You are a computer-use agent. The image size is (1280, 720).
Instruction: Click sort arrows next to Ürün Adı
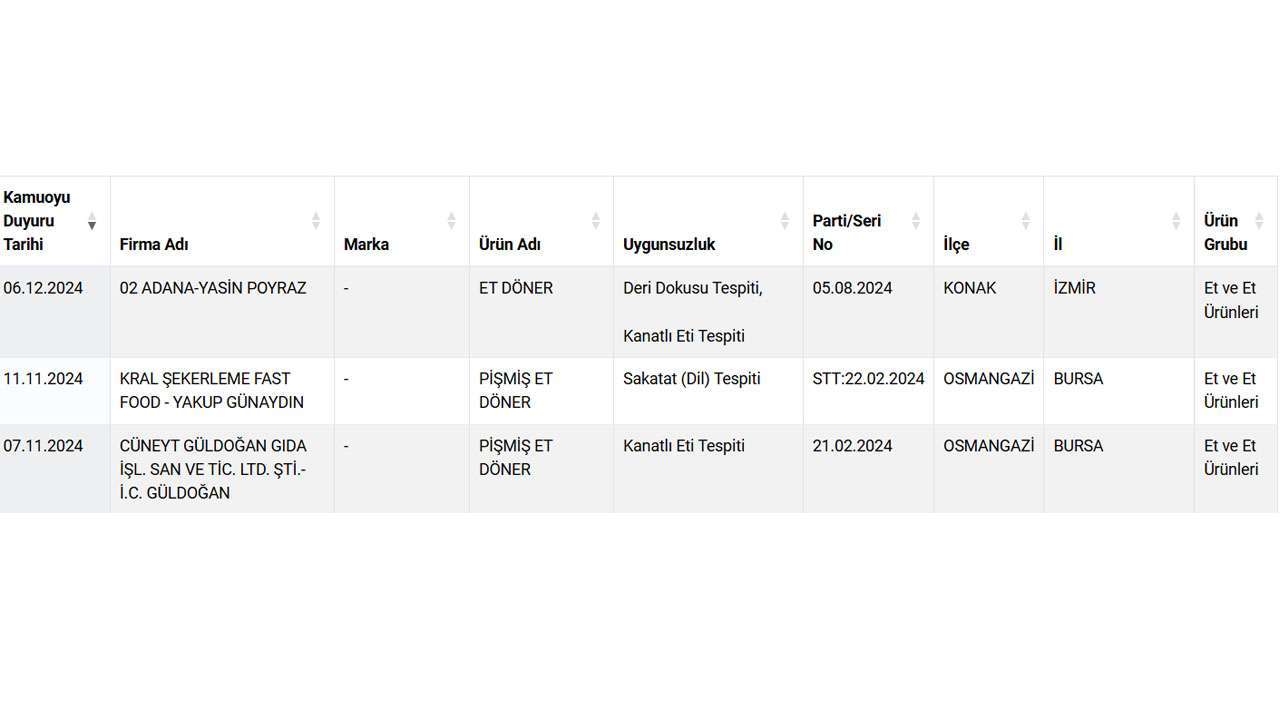596,221
